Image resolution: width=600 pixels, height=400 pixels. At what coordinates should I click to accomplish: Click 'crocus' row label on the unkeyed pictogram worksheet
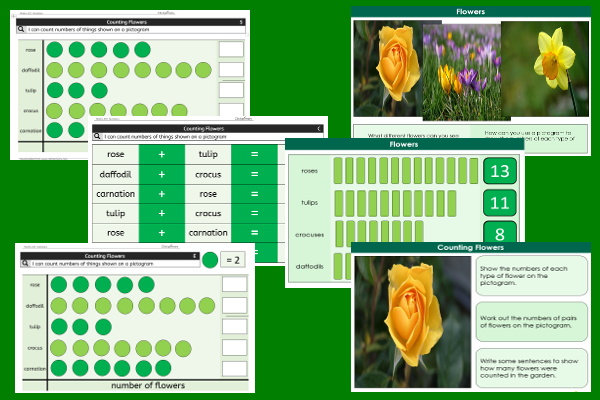pos(31,111)
